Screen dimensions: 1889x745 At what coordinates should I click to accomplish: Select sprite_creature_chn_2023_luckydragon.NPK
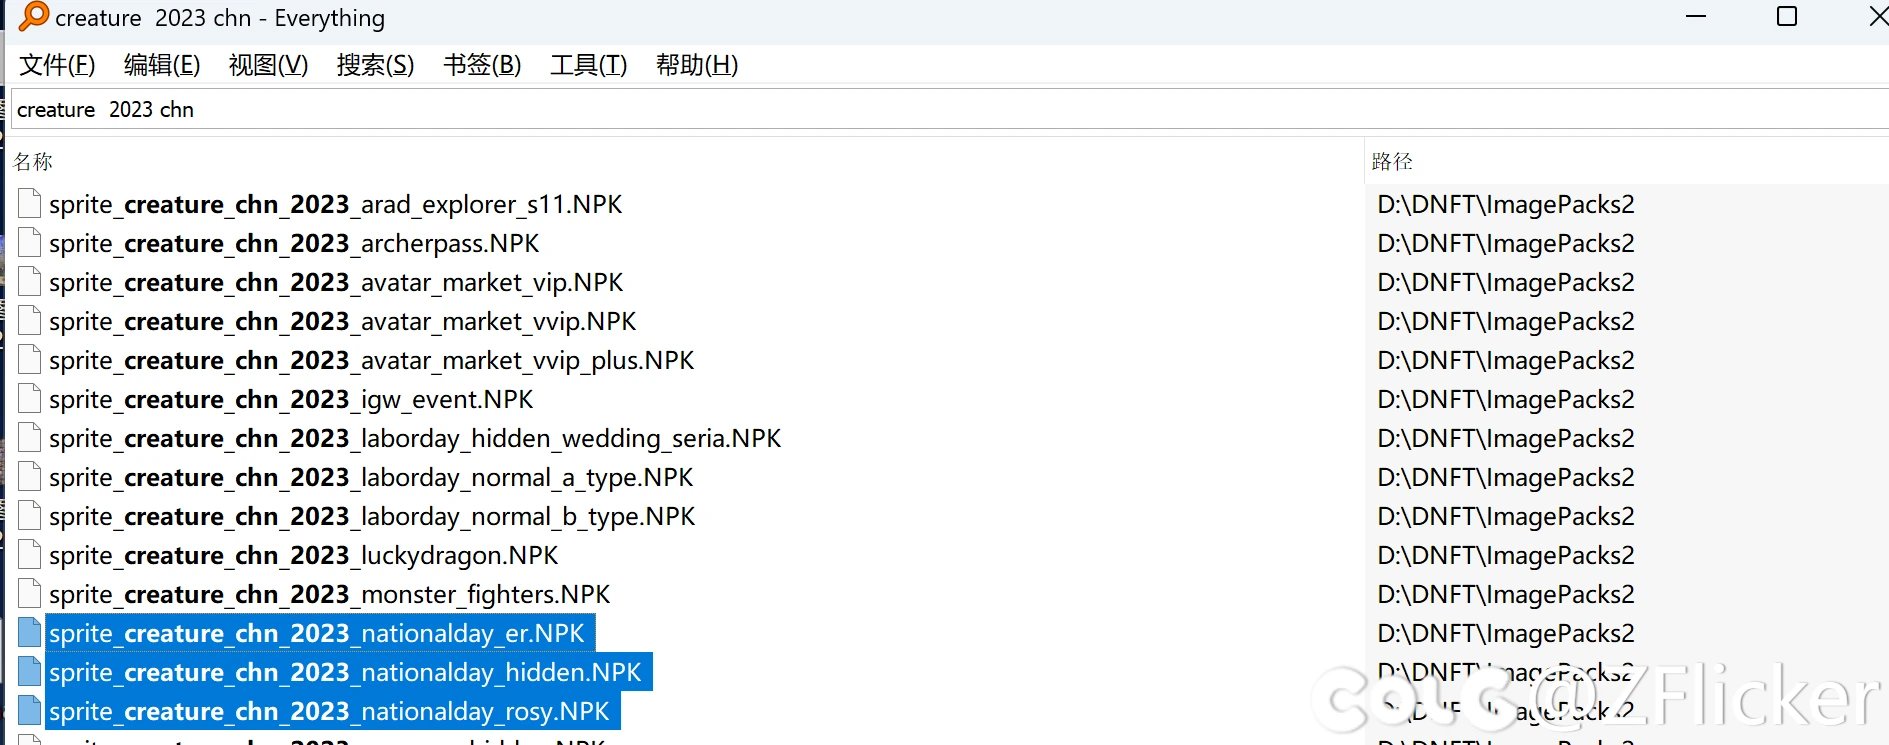point(304,555)
